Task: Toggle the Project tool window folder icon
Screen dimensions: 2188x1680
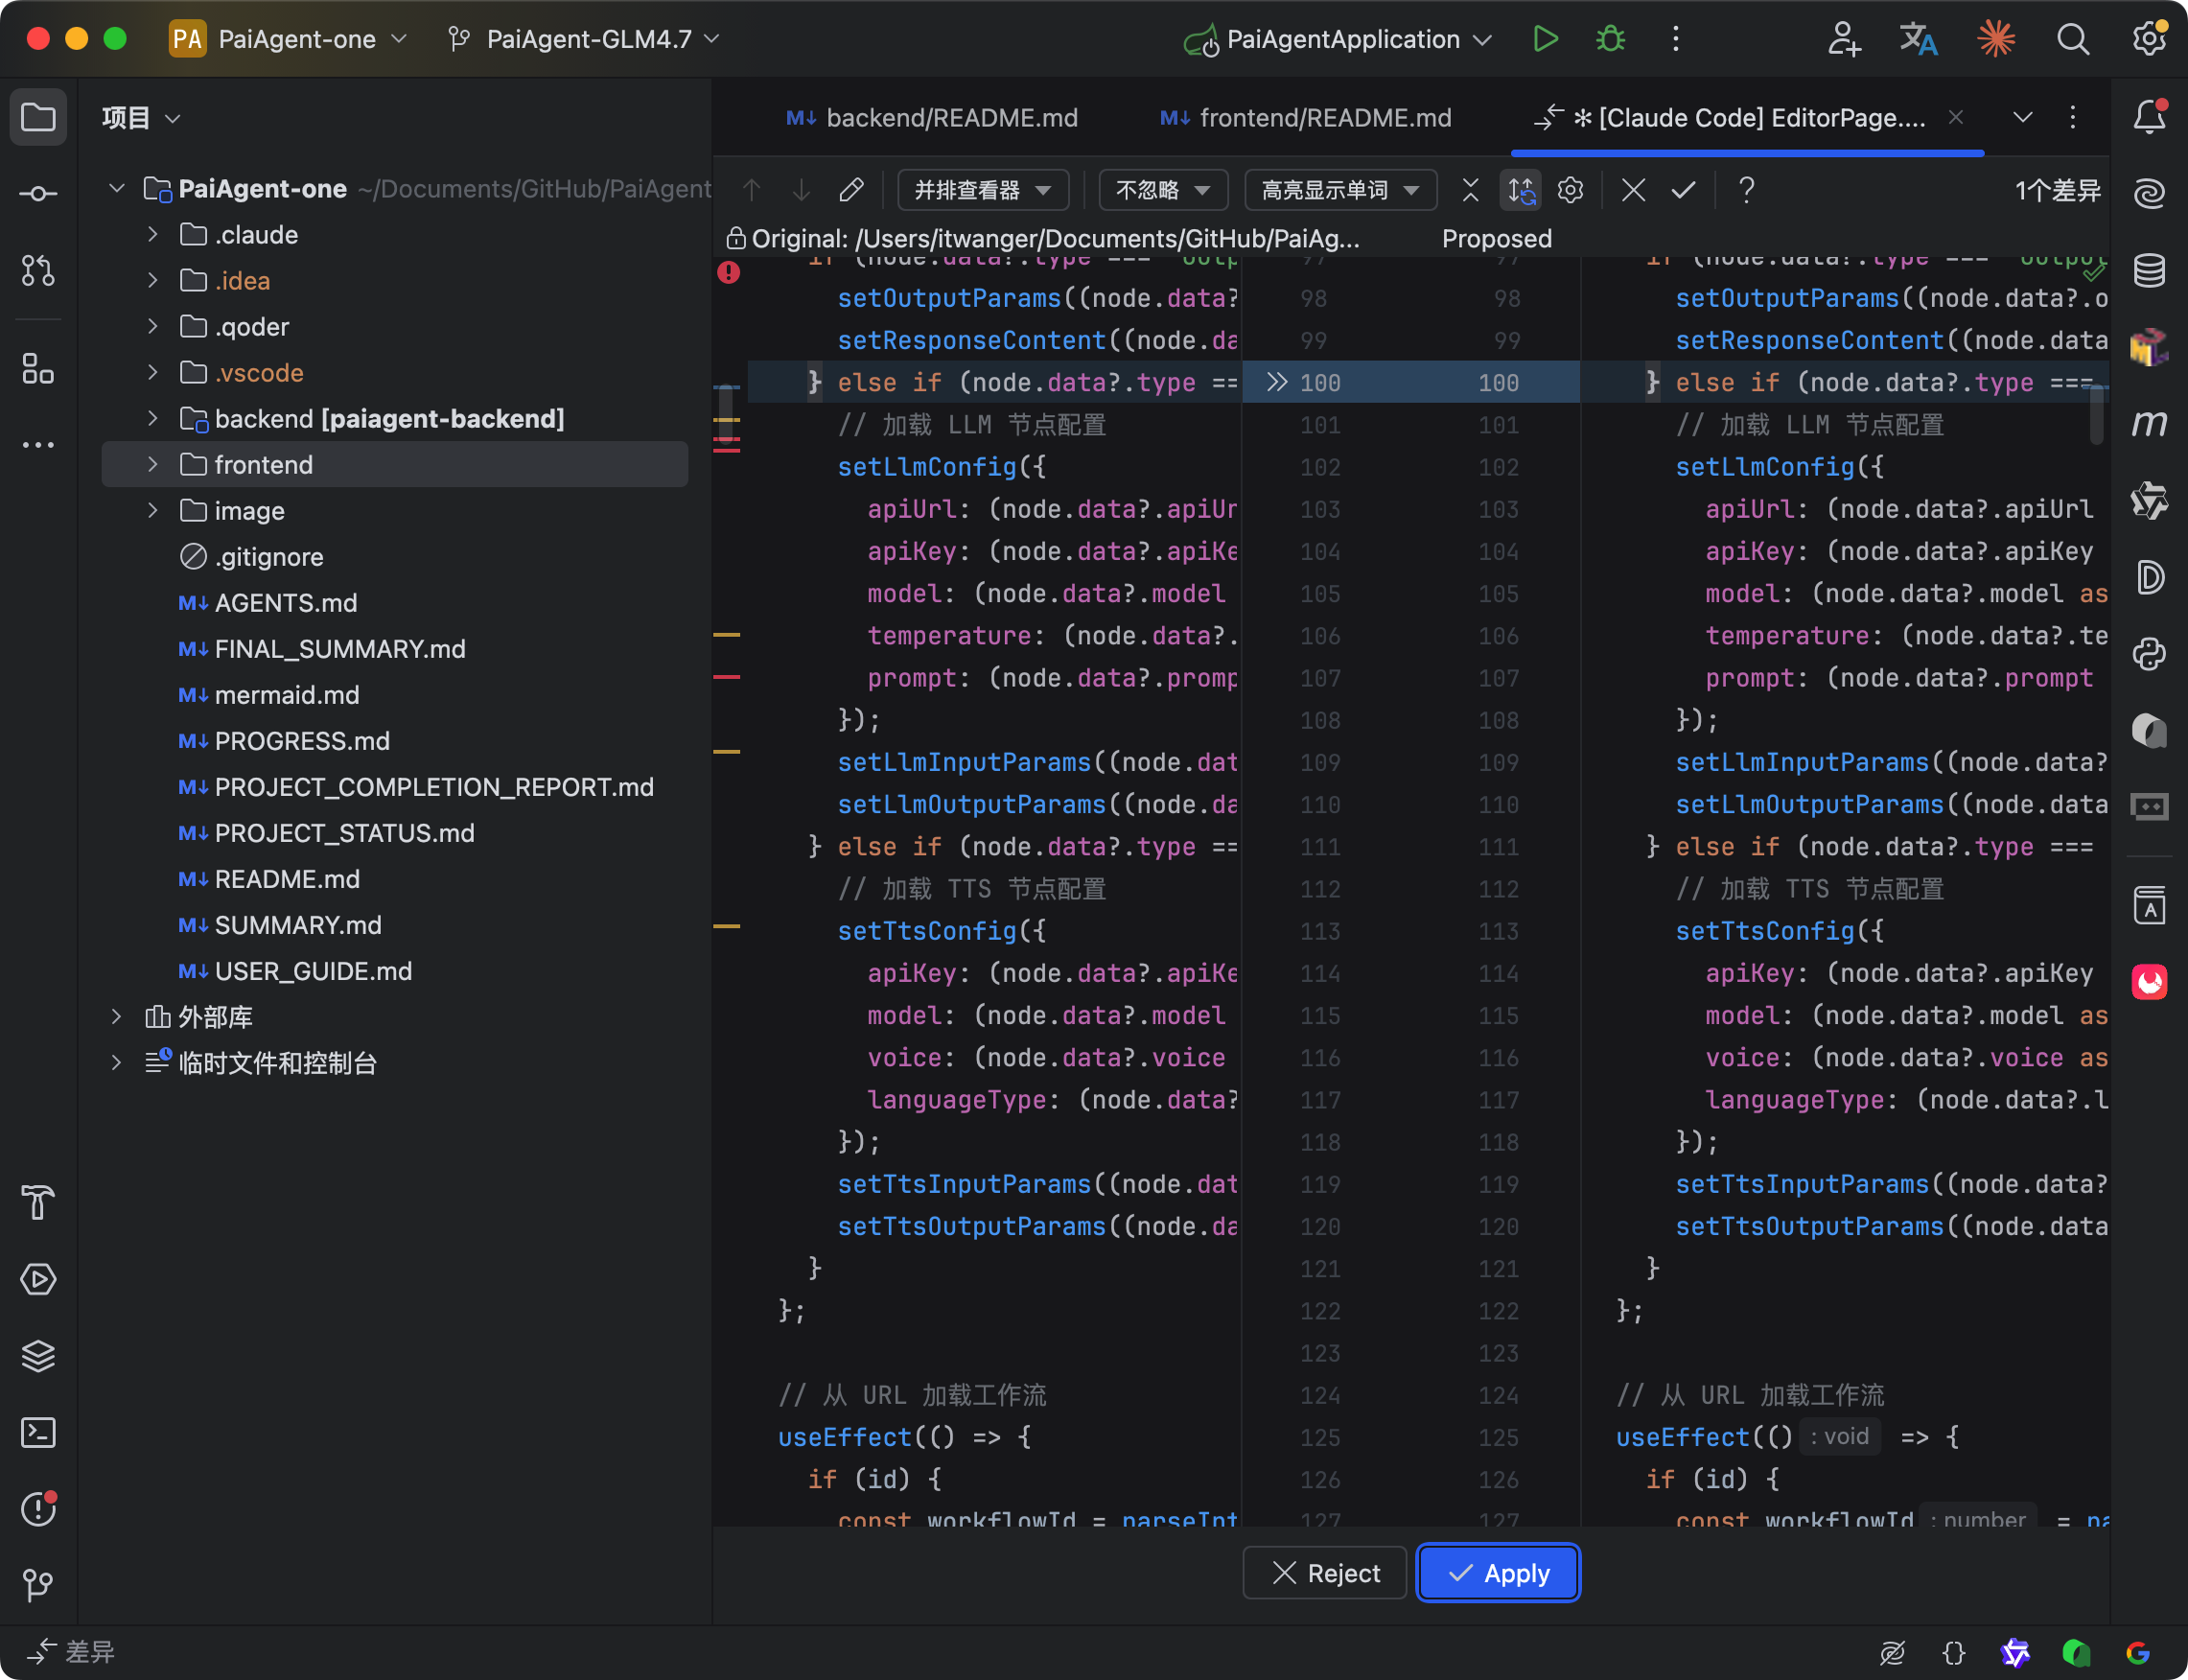Action: pos(38,117)
